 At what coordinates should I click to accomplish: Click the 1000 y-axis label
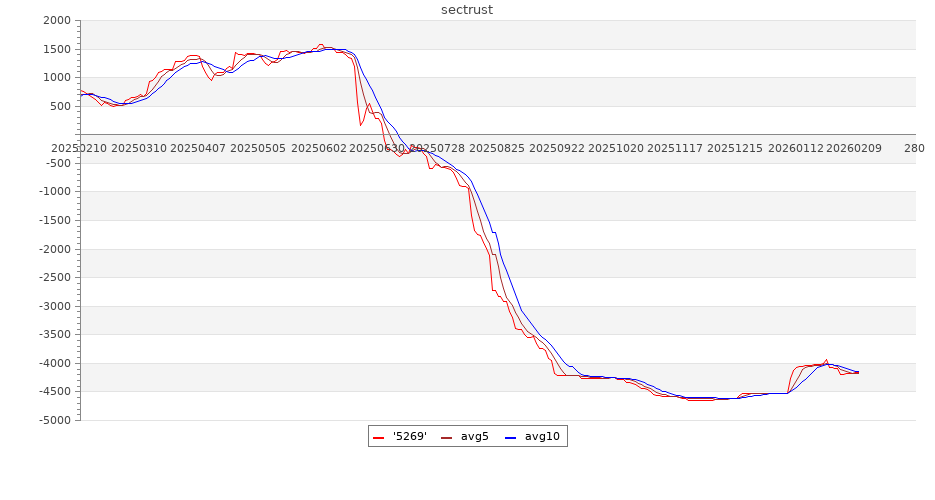point(57,78)
